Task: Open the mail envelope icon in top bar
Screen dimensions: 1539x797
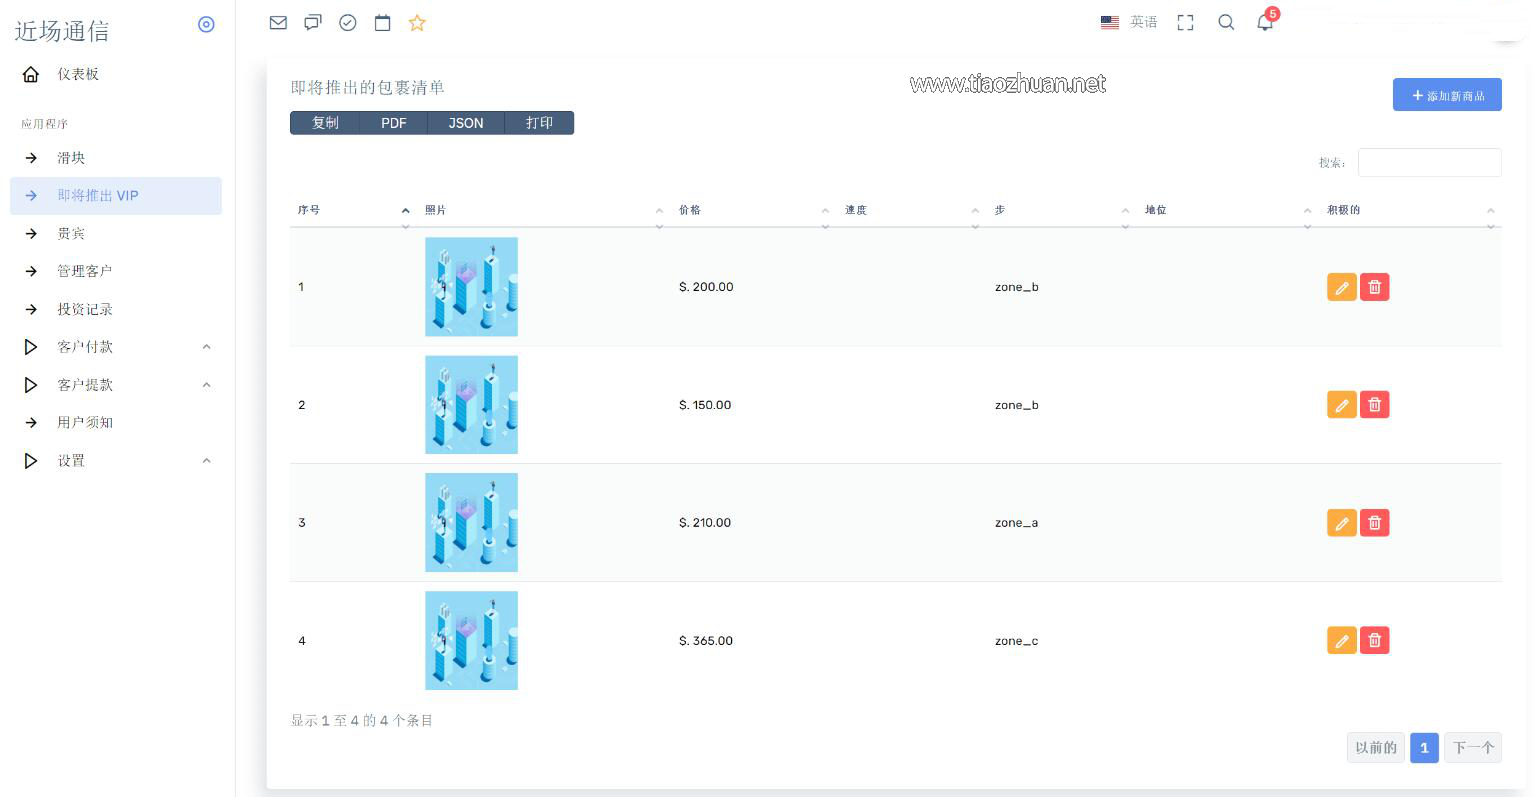Action: (x=278, y=22)
